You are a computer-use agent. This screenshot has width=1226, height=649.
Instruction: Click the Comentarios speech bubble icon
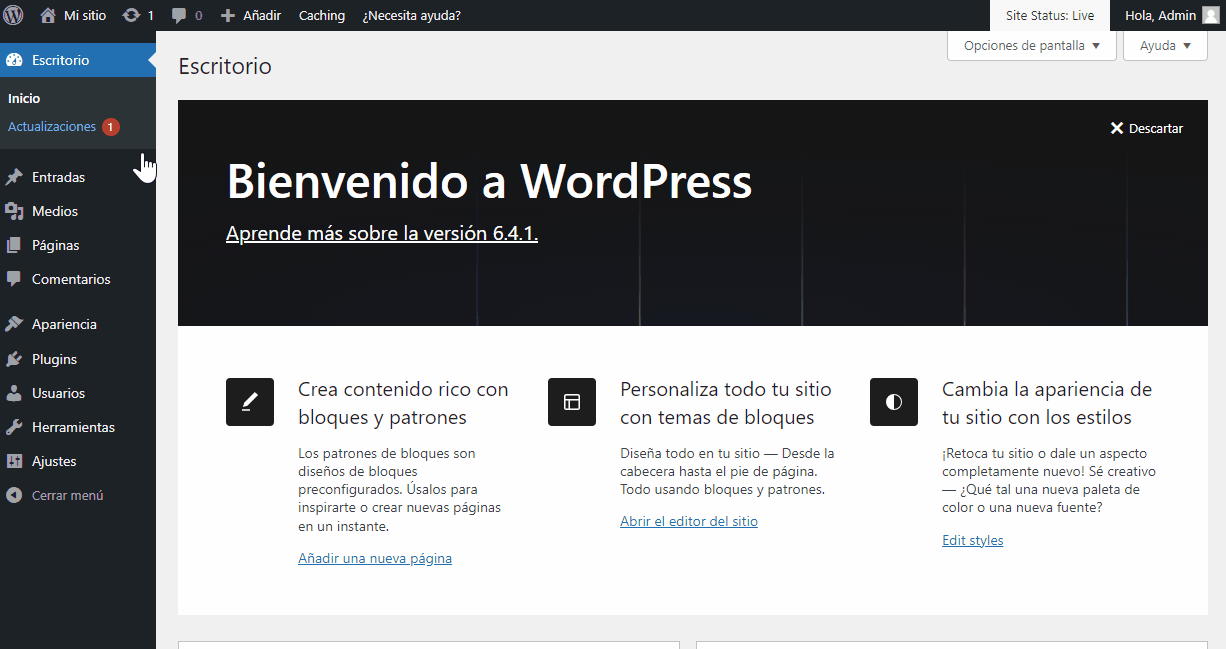[x=14, y=279]
